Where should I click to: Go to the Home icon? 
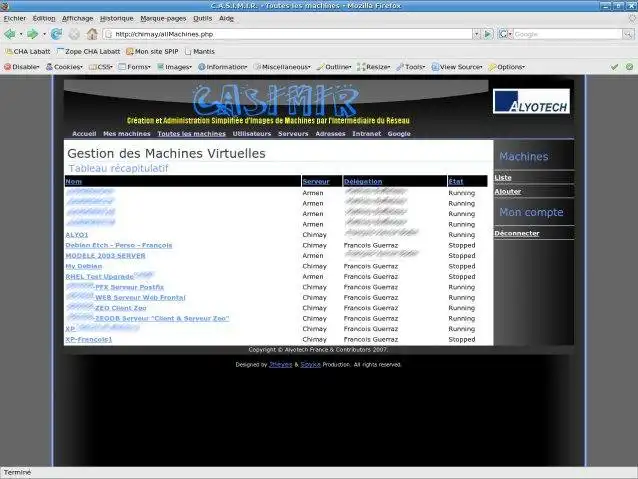coord(92,34)
